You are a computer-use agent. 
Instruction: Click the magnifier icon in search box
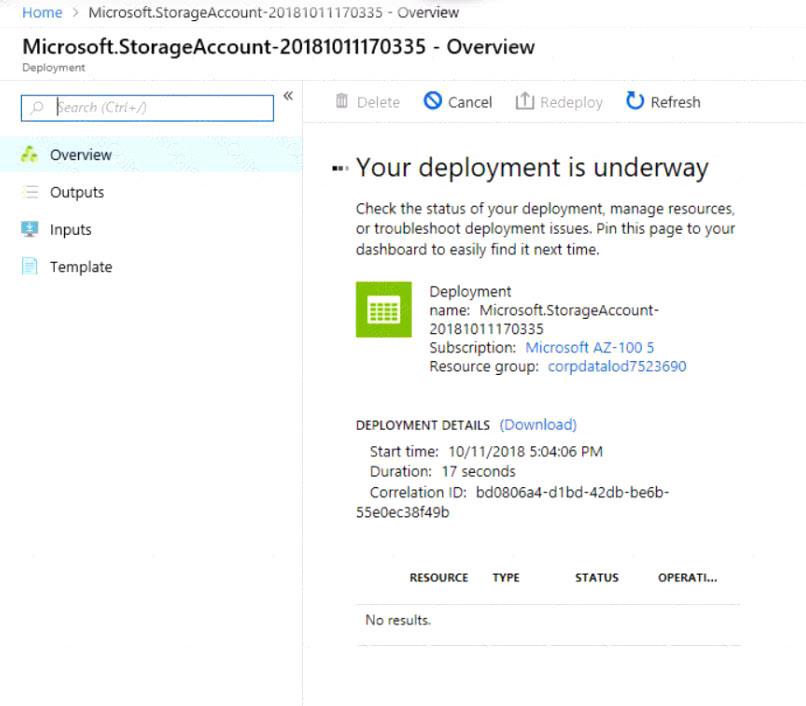tap(37, 107)
